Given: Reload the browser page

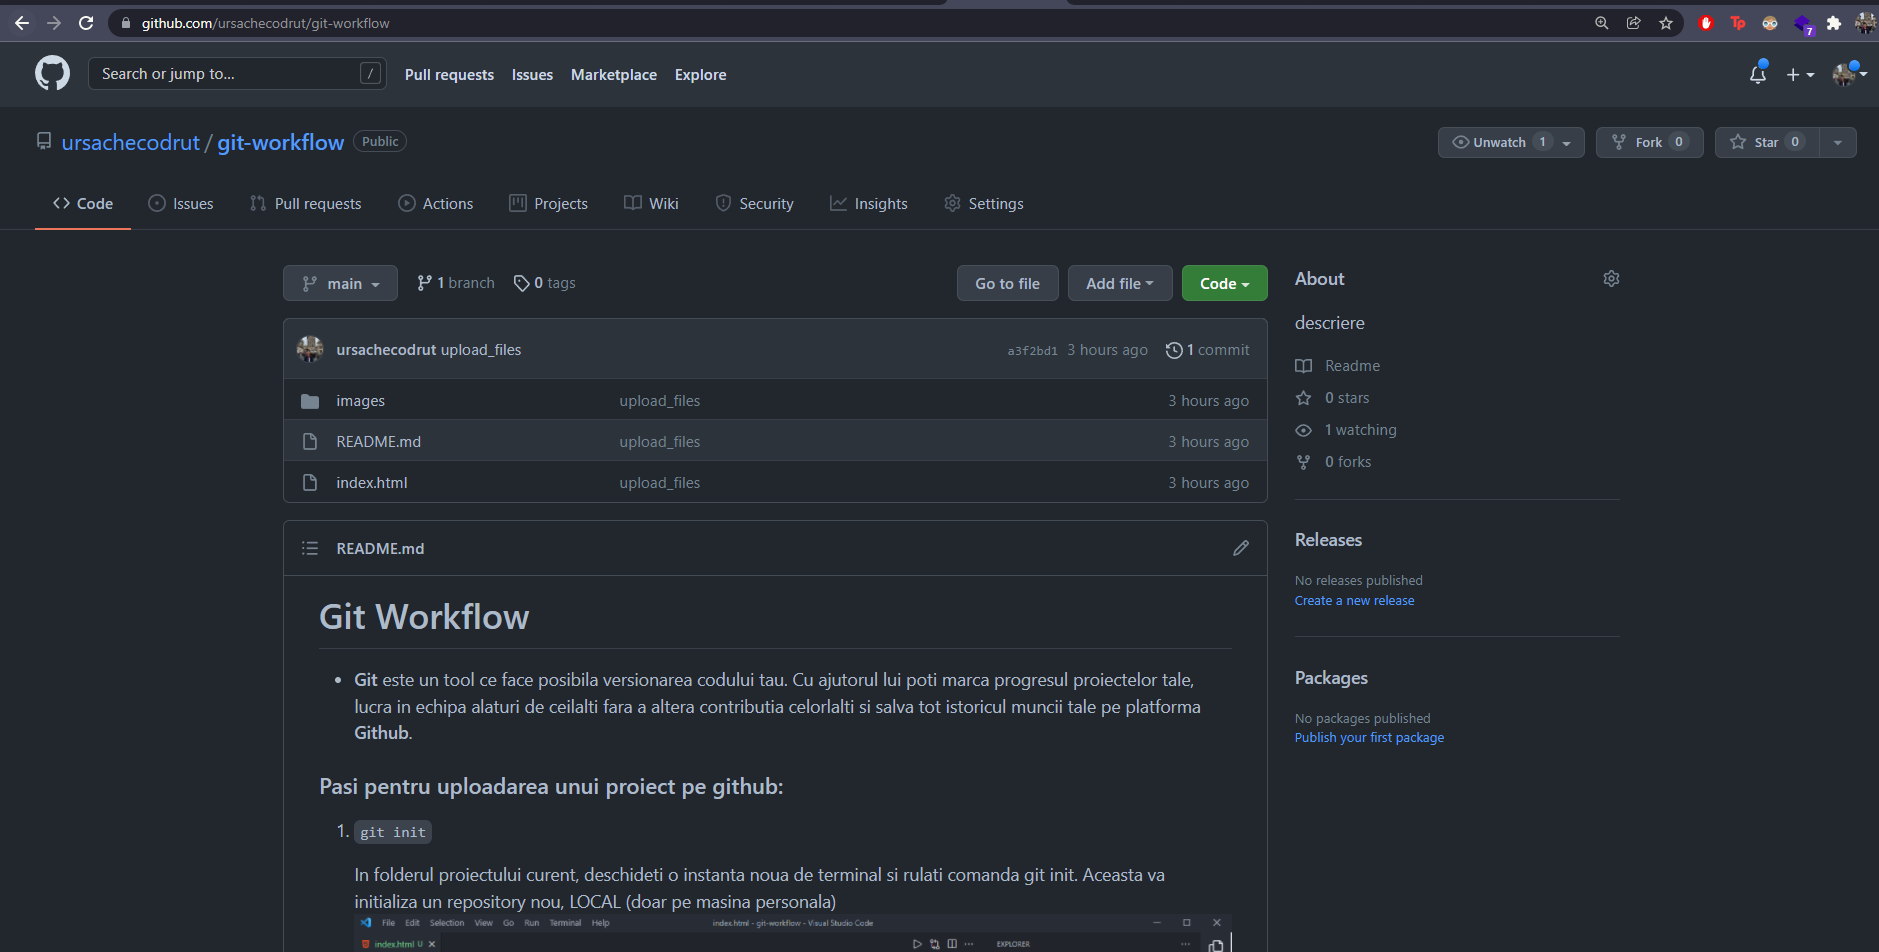Looking at the screenshot, I should point(86,23).
